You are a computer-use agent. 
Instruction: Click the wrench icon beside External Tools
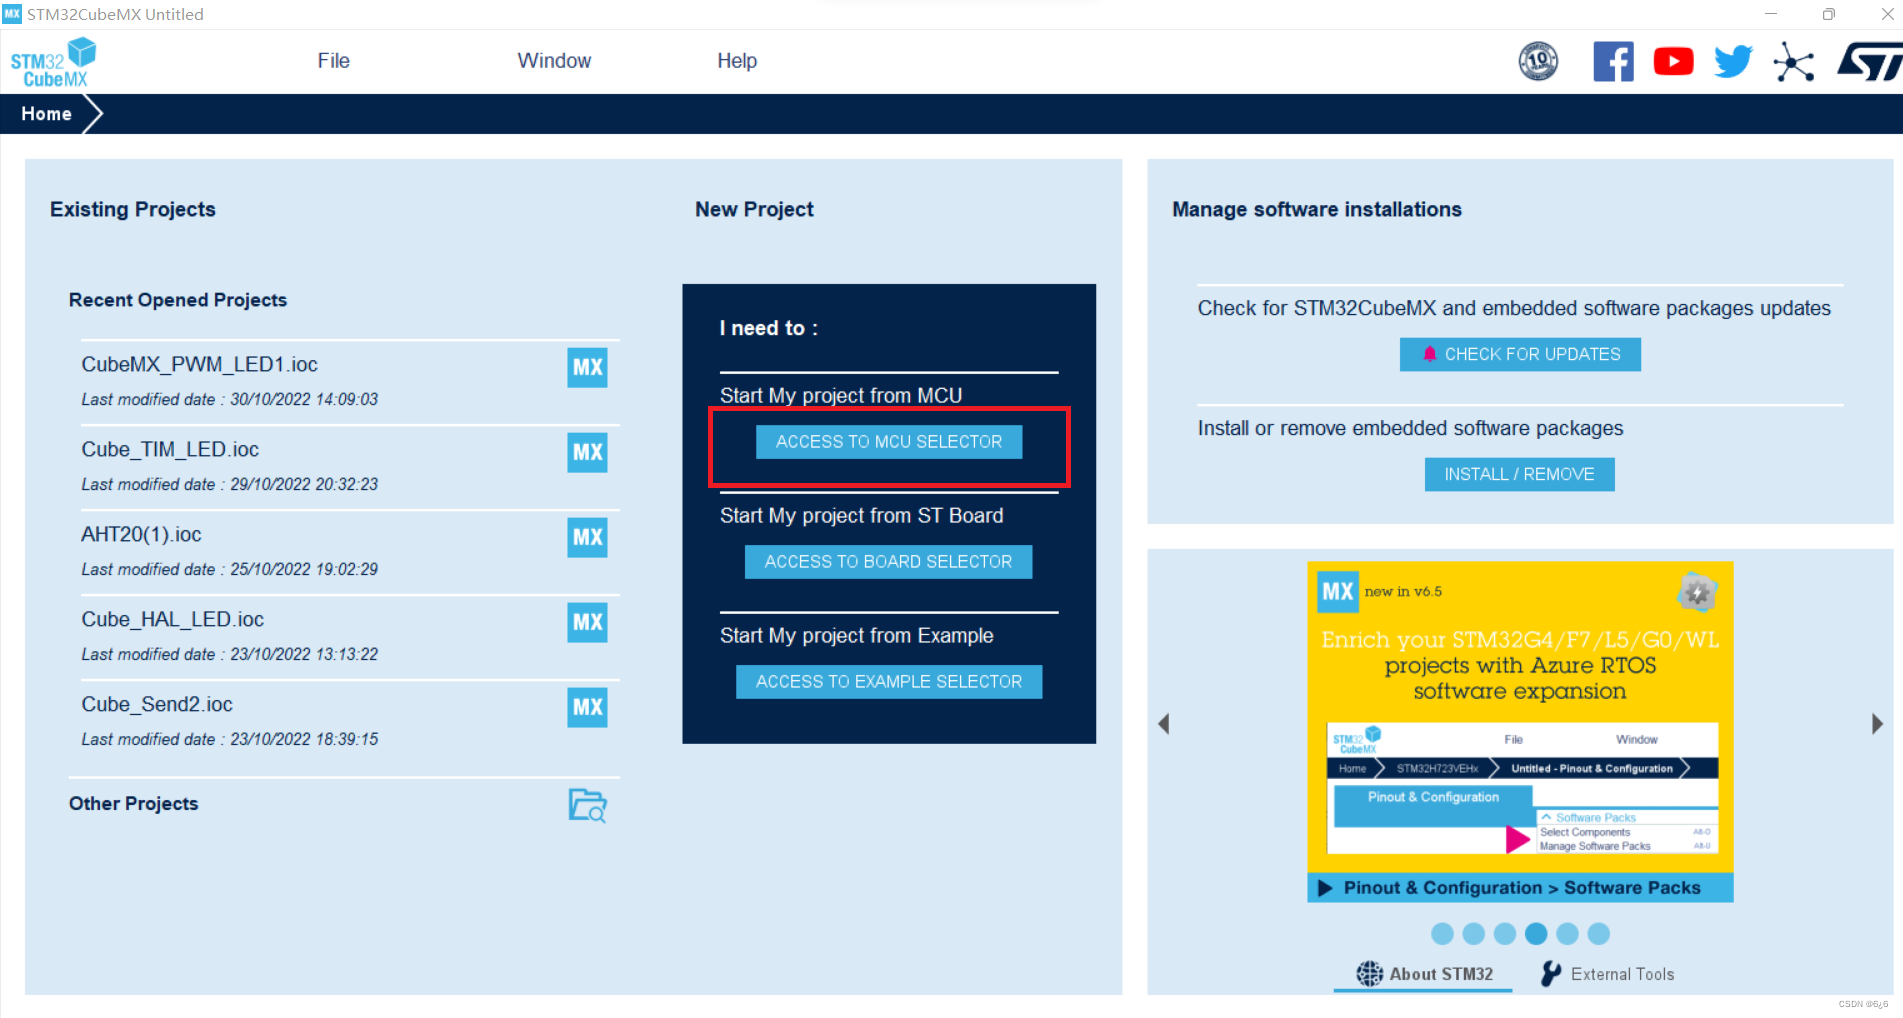[1551, 974]
